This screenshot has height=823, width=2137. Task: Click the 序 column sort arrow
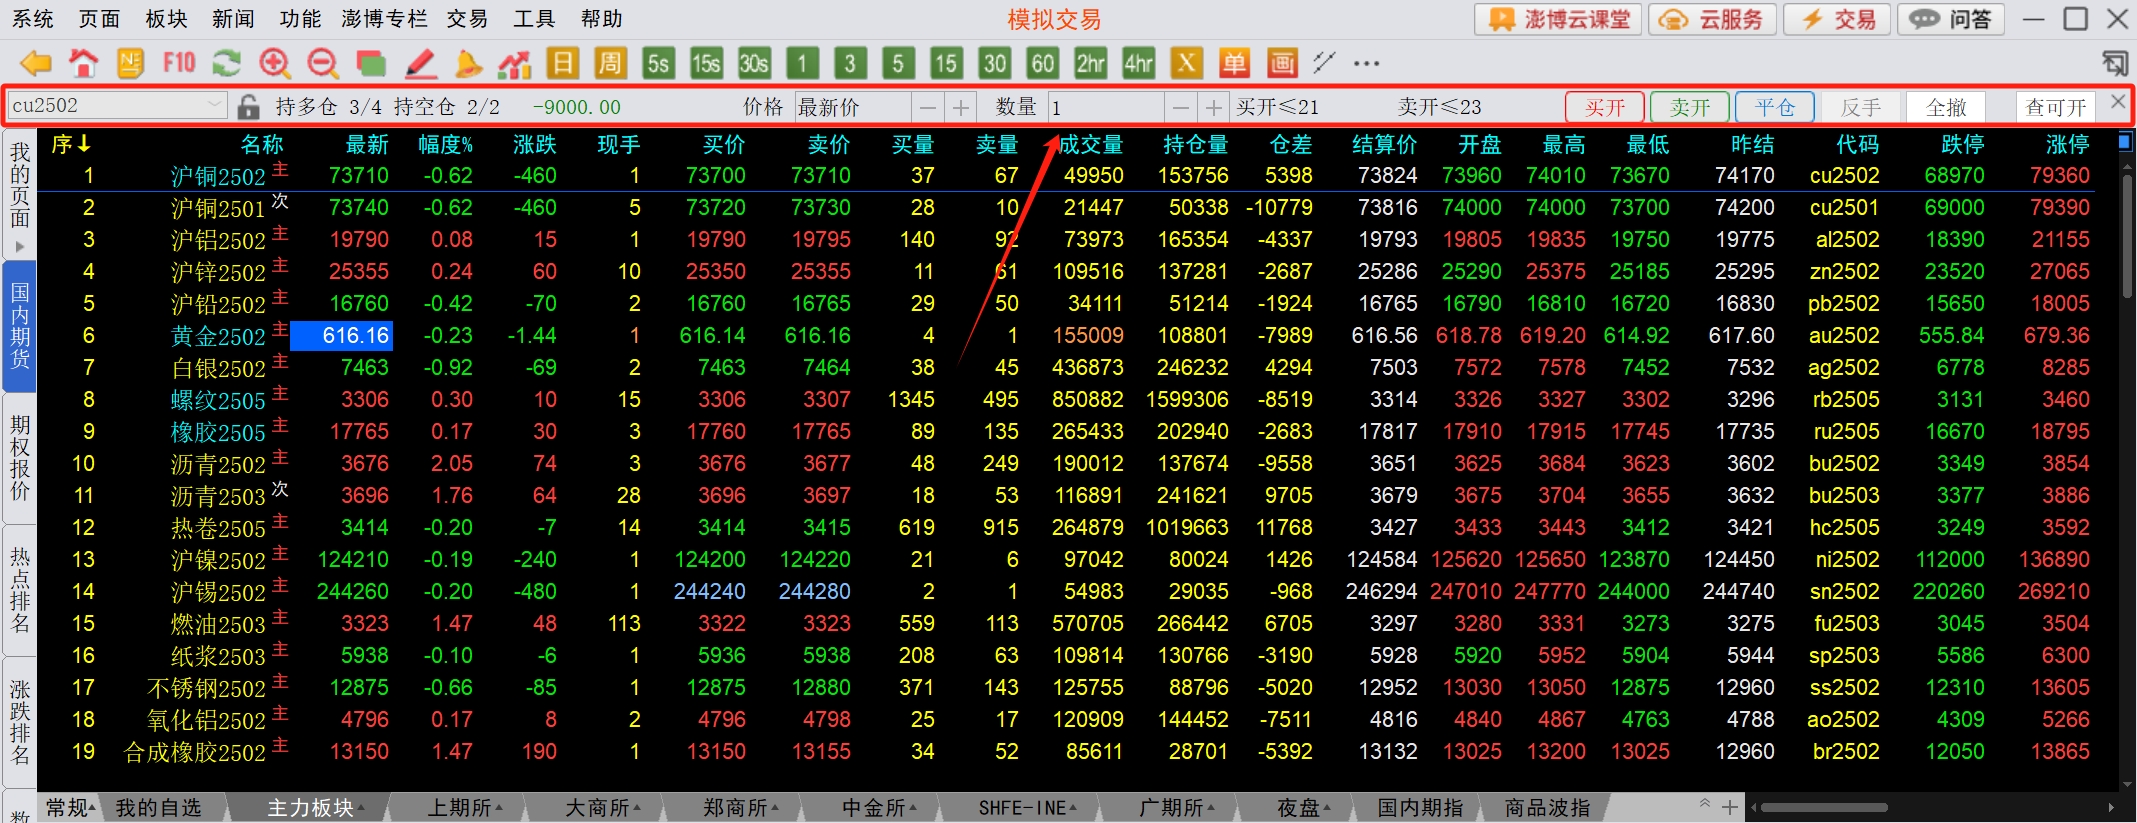83,144
